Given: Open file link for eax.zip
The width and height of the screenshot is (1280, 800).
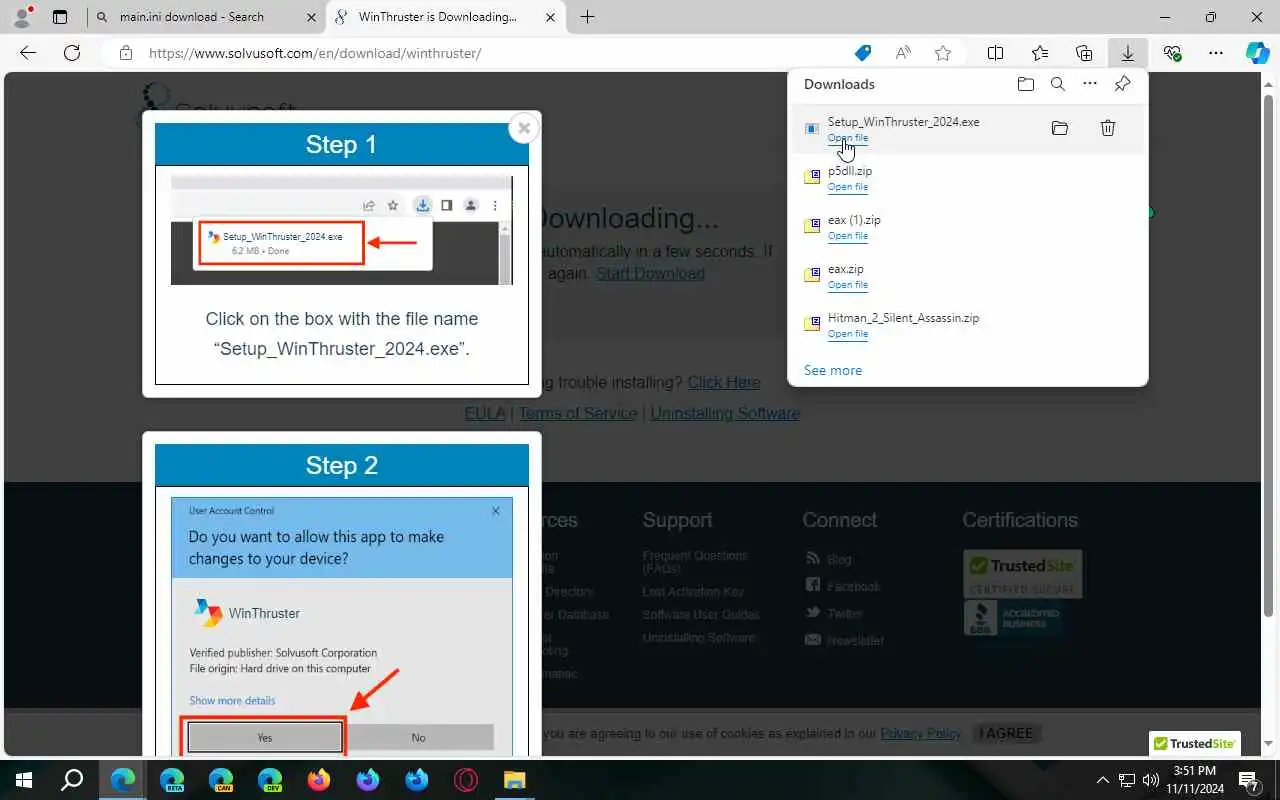Looking at the screenshot, I should (848, 285).
